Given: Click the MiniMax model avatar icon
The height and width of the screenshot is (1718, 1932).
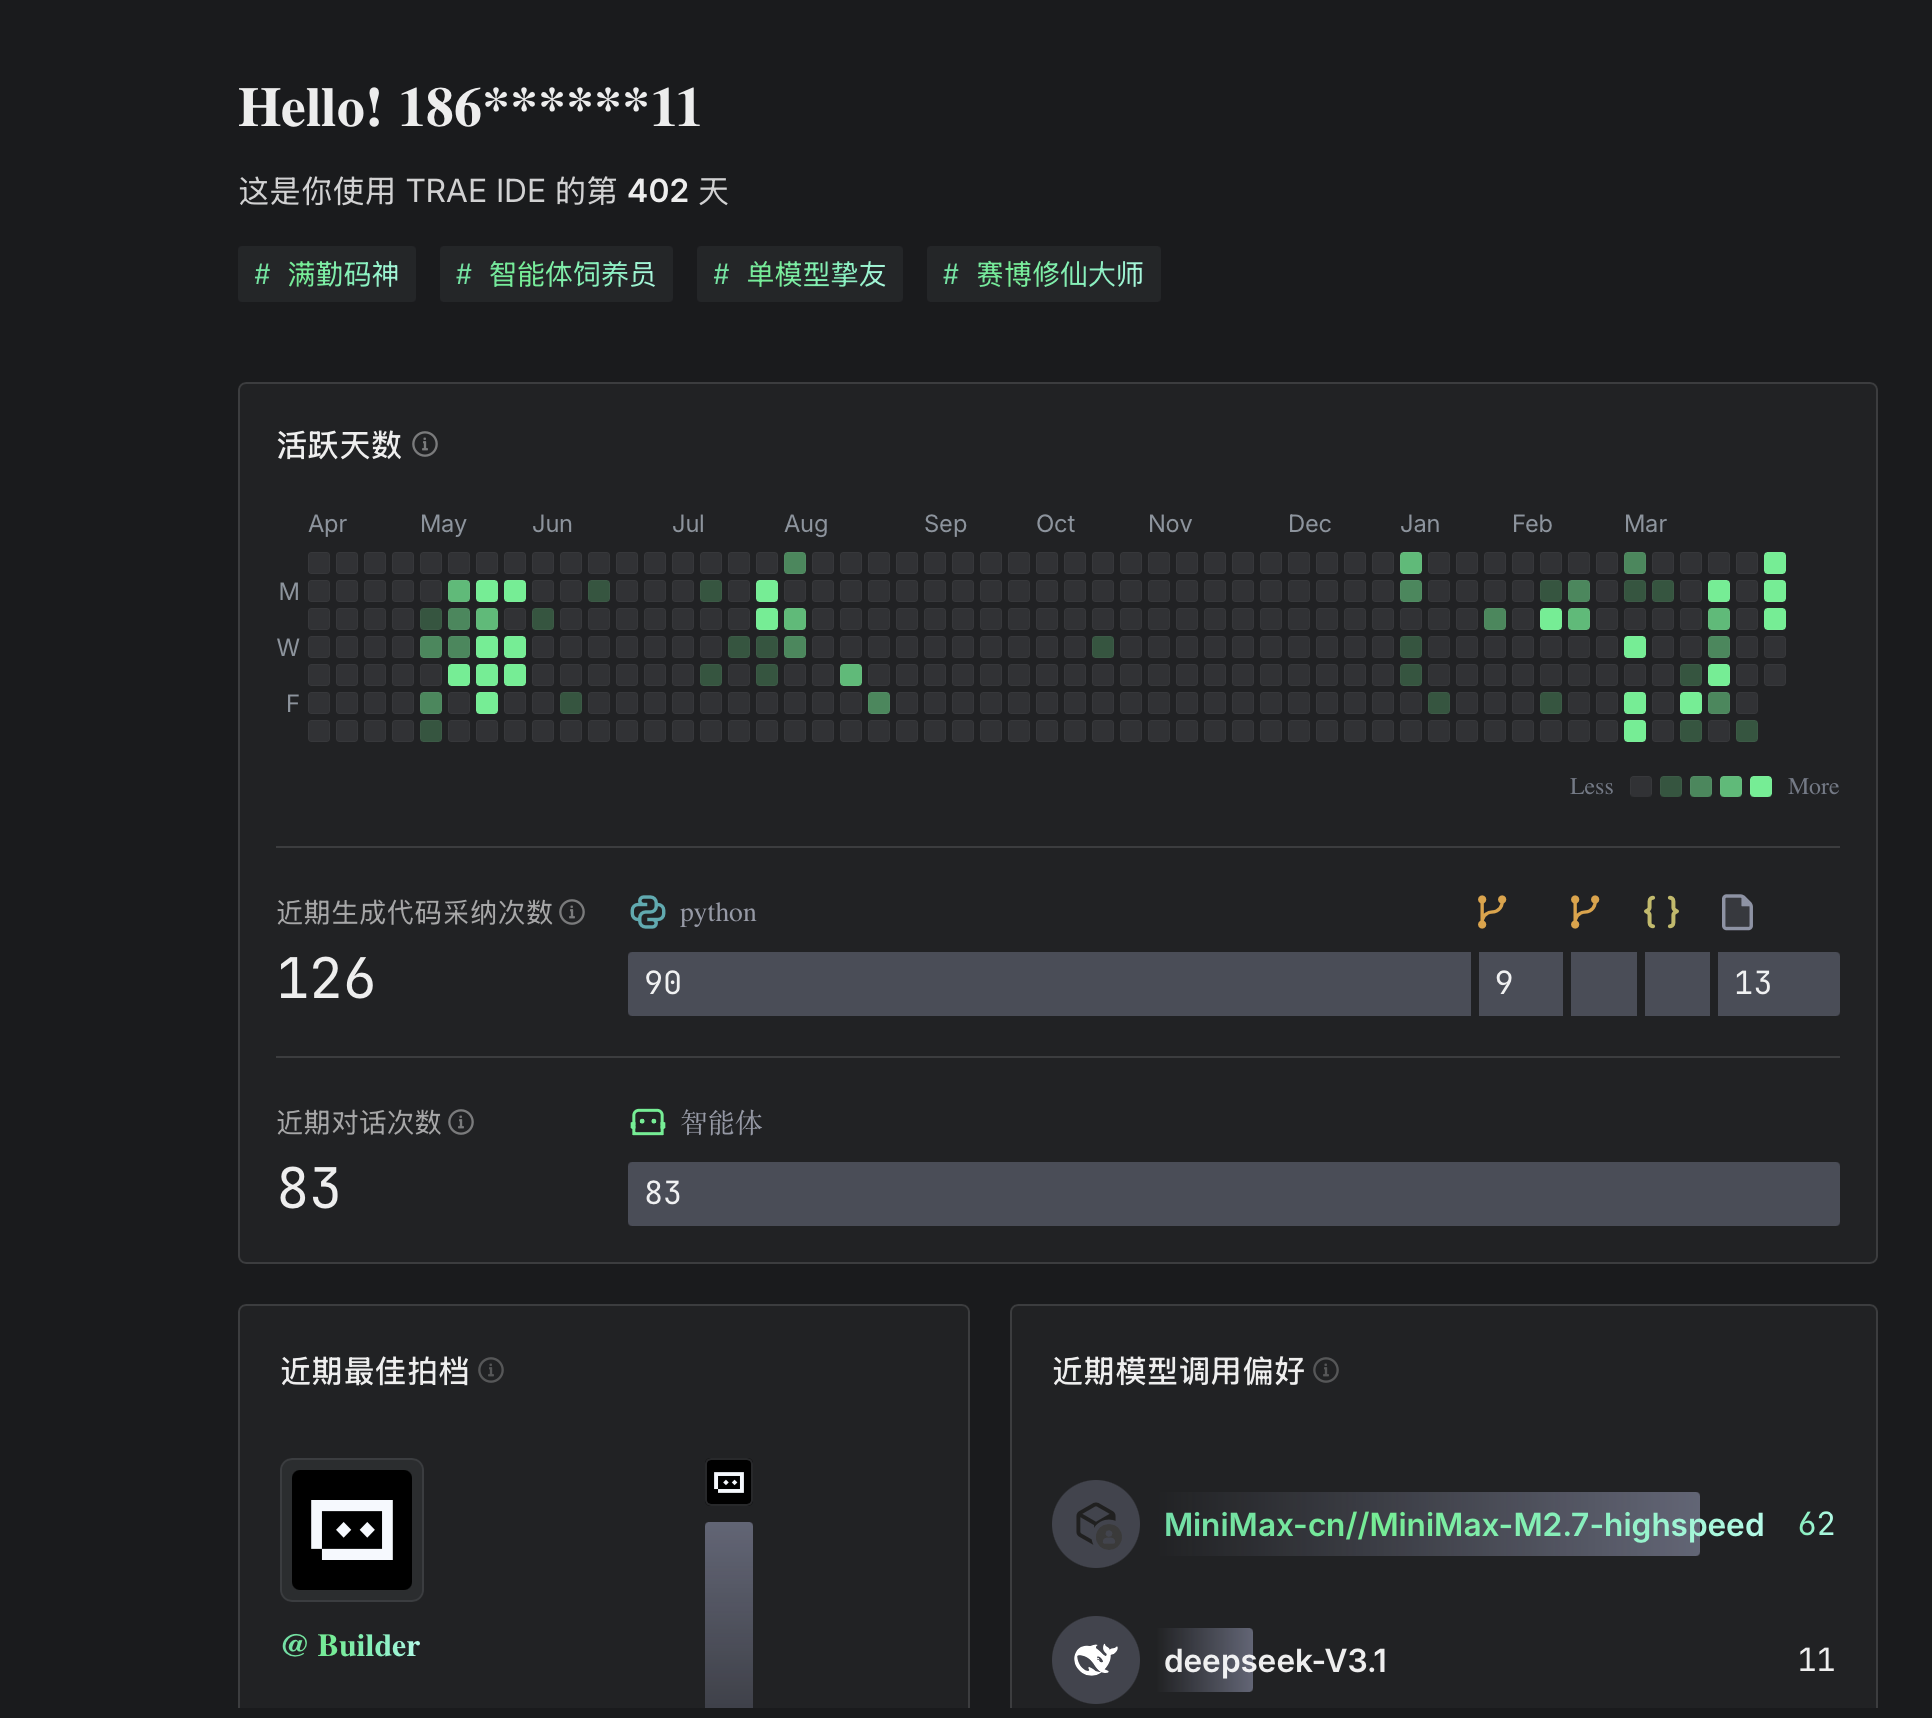Looking at the screenshot, I should click(x=1095, y=1524).
